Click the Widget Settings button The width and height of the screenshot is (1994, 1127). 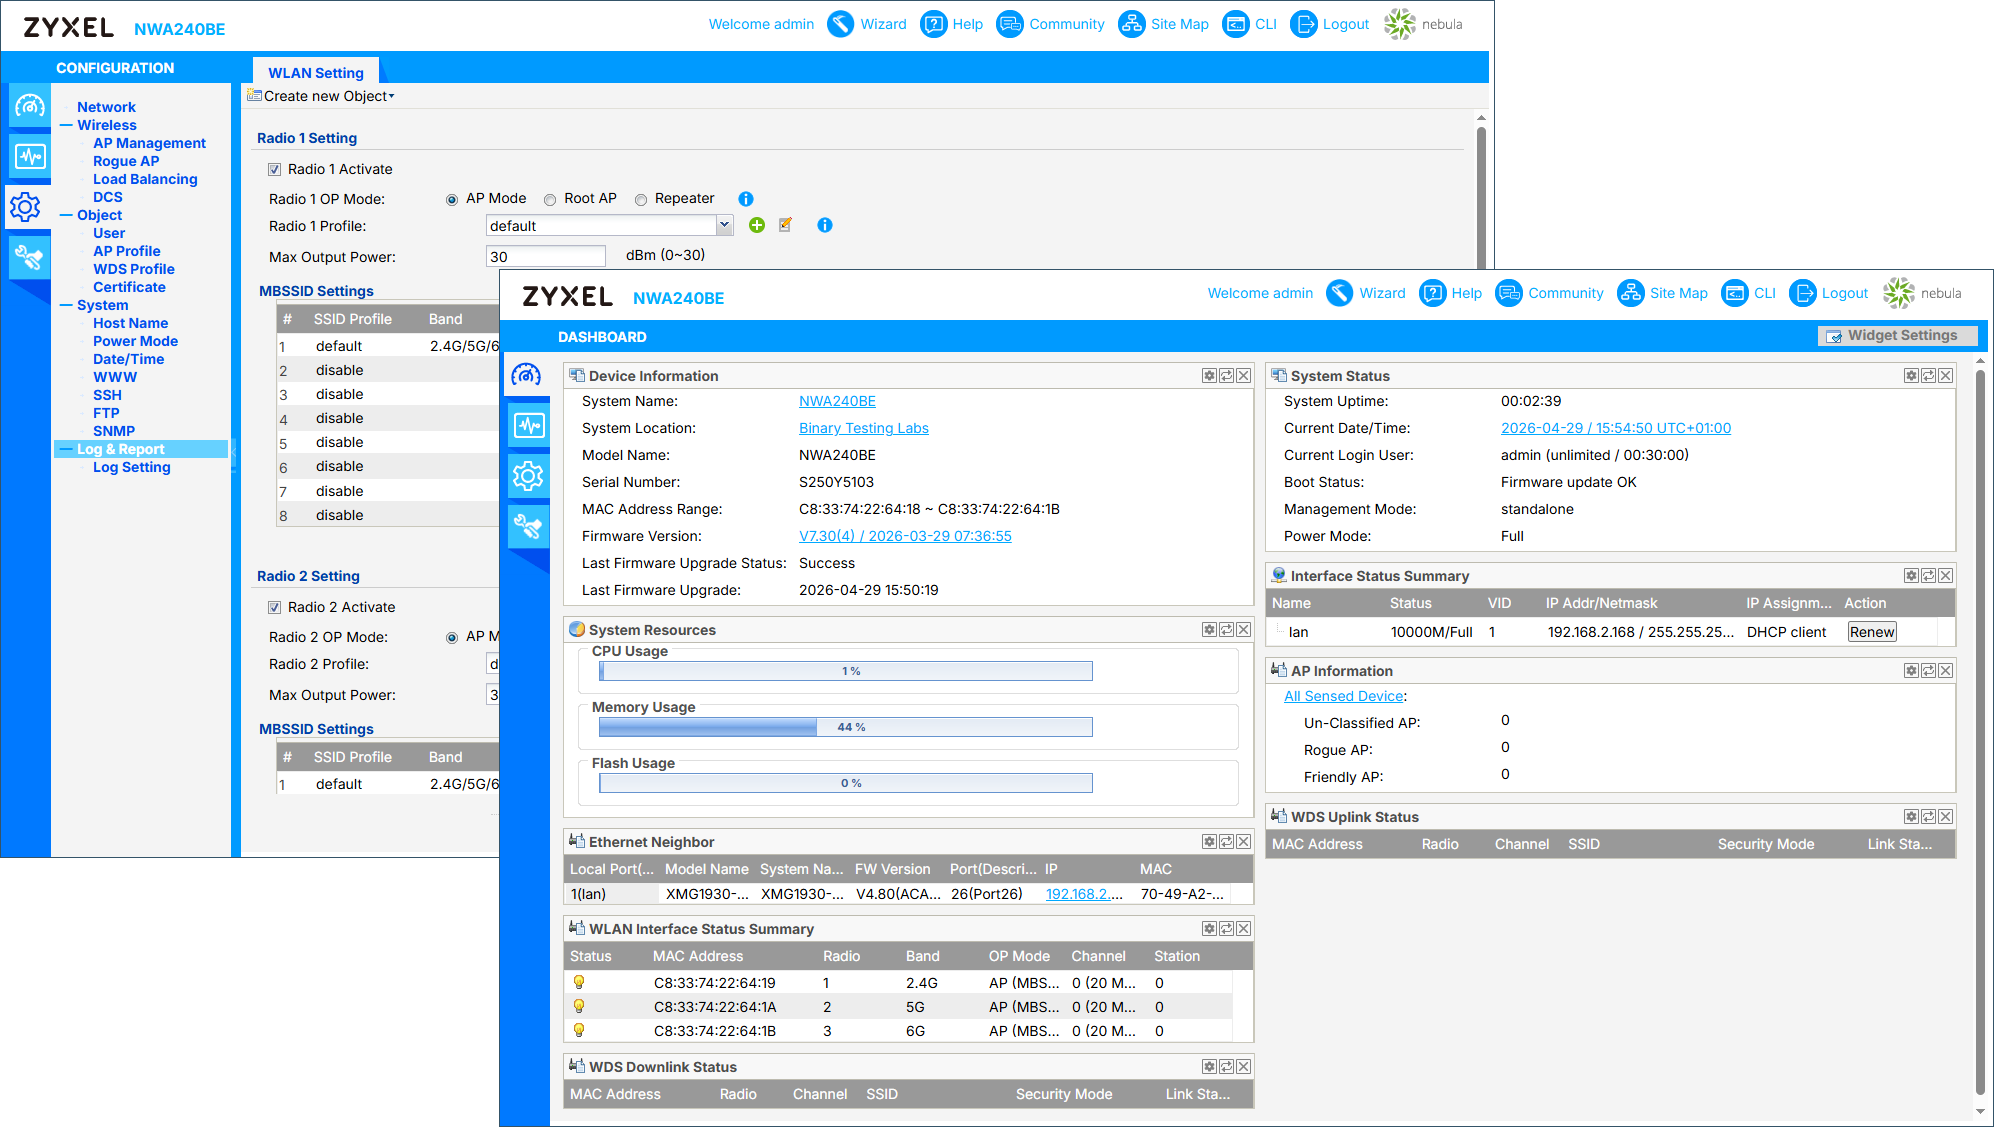1897,336
